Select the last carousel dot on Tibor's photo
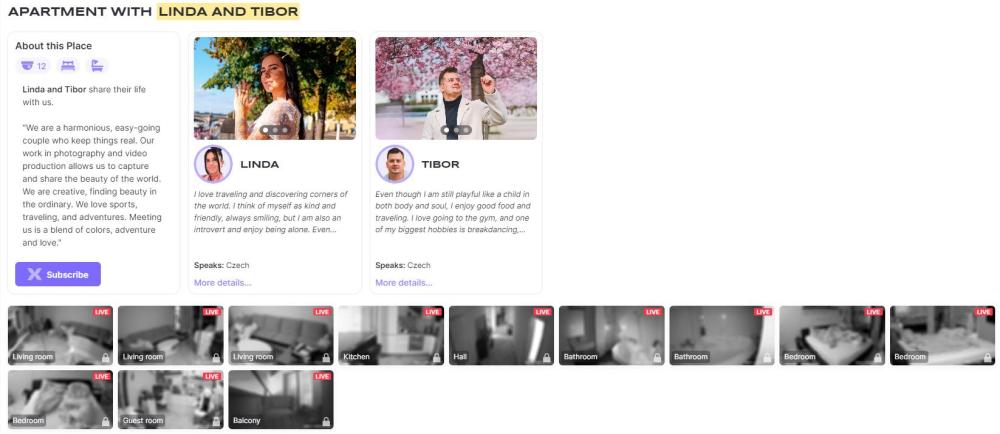 (x=466, y=130)
